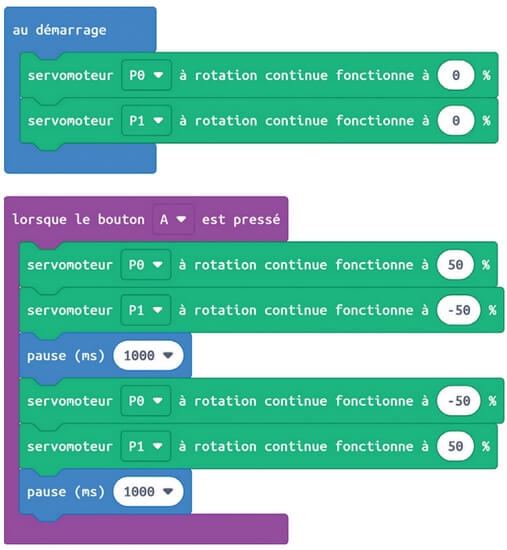Select the first pause (ms) block
The image size is (507, 550).
point(105,355)
